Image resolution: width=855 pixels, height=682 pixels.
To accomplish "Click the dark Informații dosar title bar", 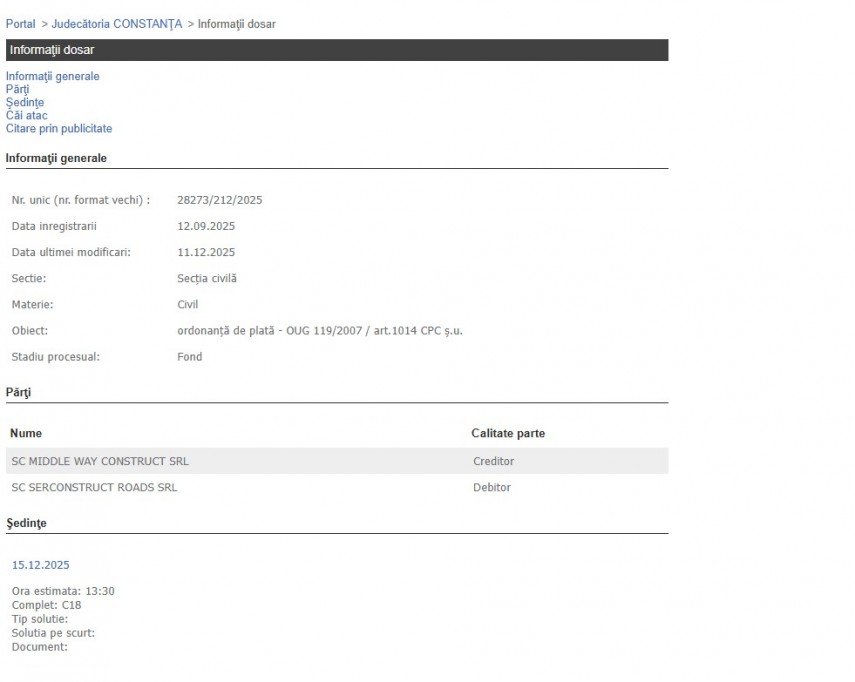I will click(x=336, y=50).
